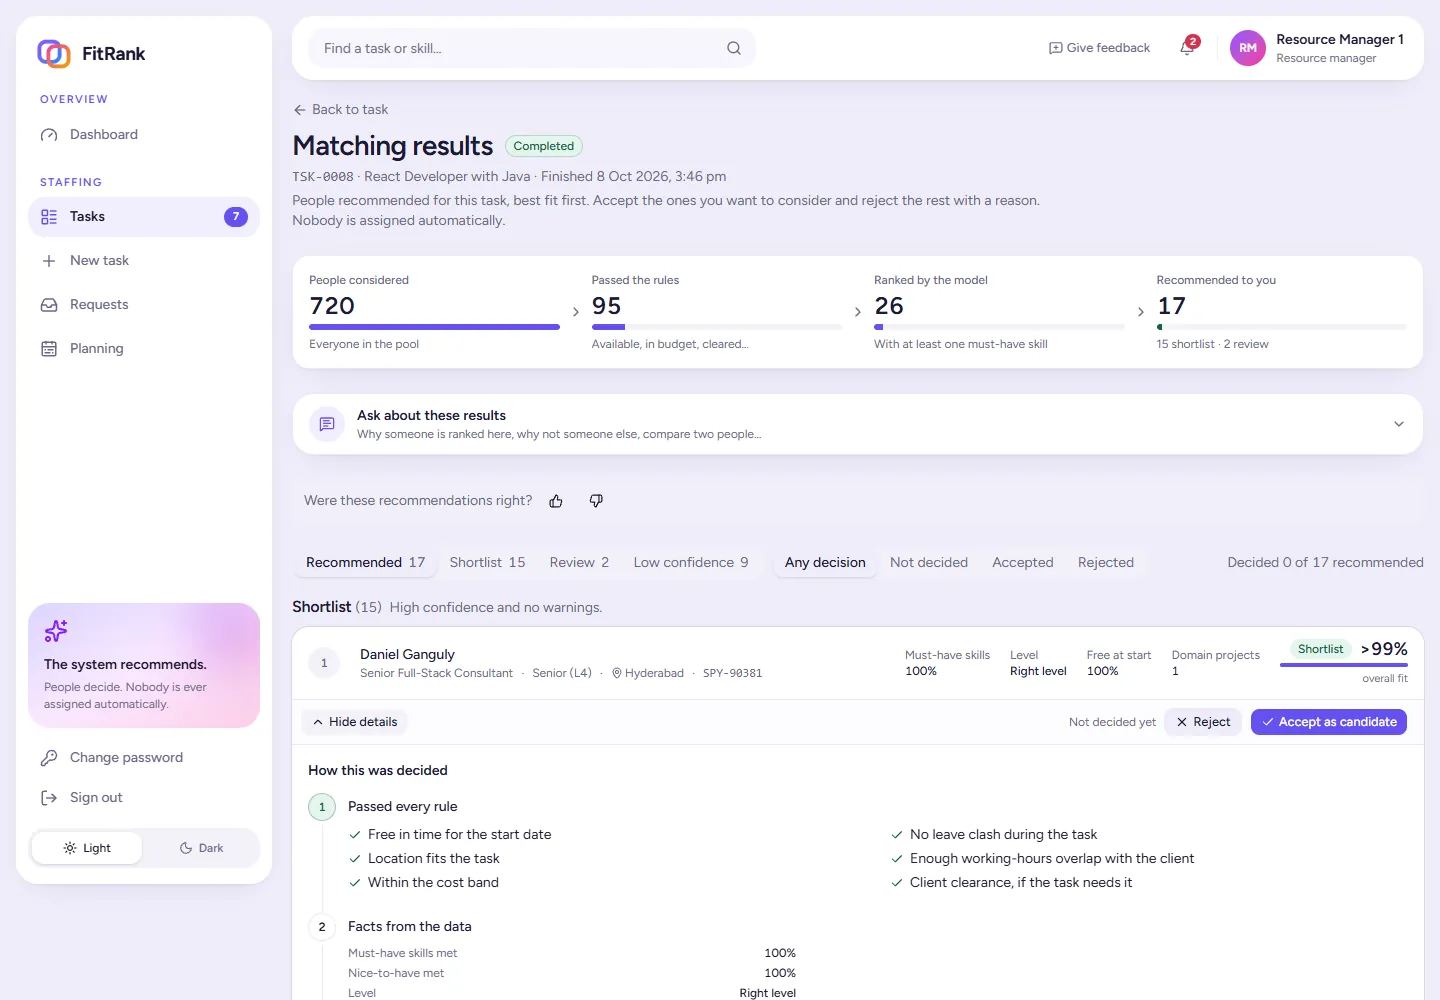Open Planning in sidebar
This screenshot has height=1000, width=1440.
pyautogui.click(x=144, y=349)
